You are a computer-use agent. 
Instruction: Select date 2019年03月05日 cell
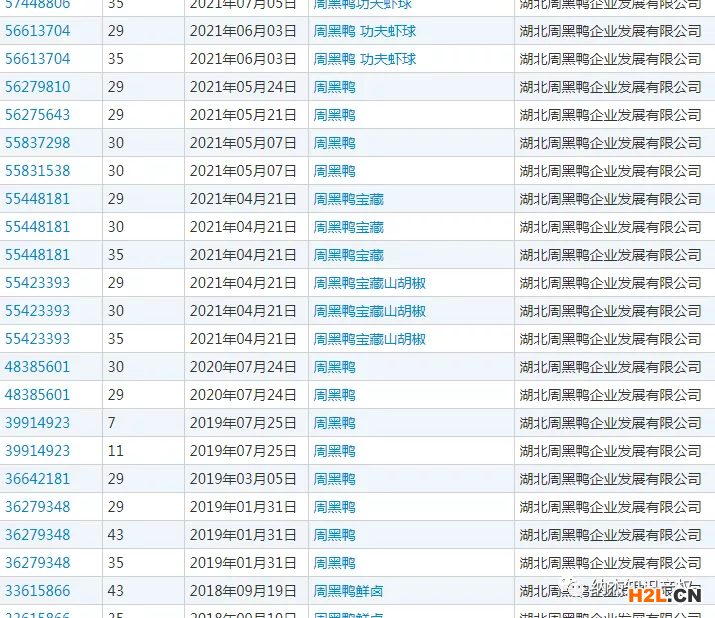[x=243, y=478]
